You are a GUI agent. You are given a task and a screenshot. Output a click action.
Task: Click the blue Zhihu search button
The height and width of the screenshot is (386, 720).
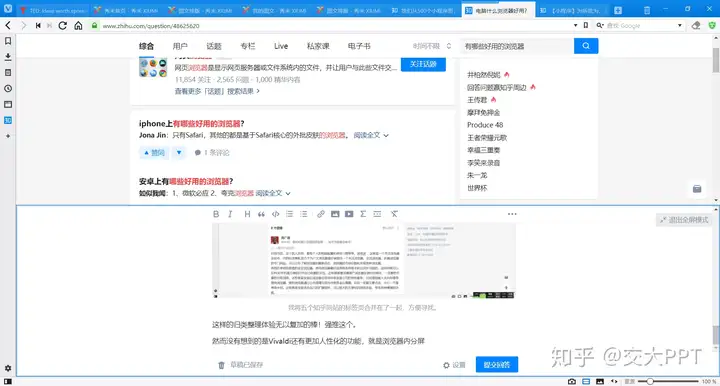point(586,46)
